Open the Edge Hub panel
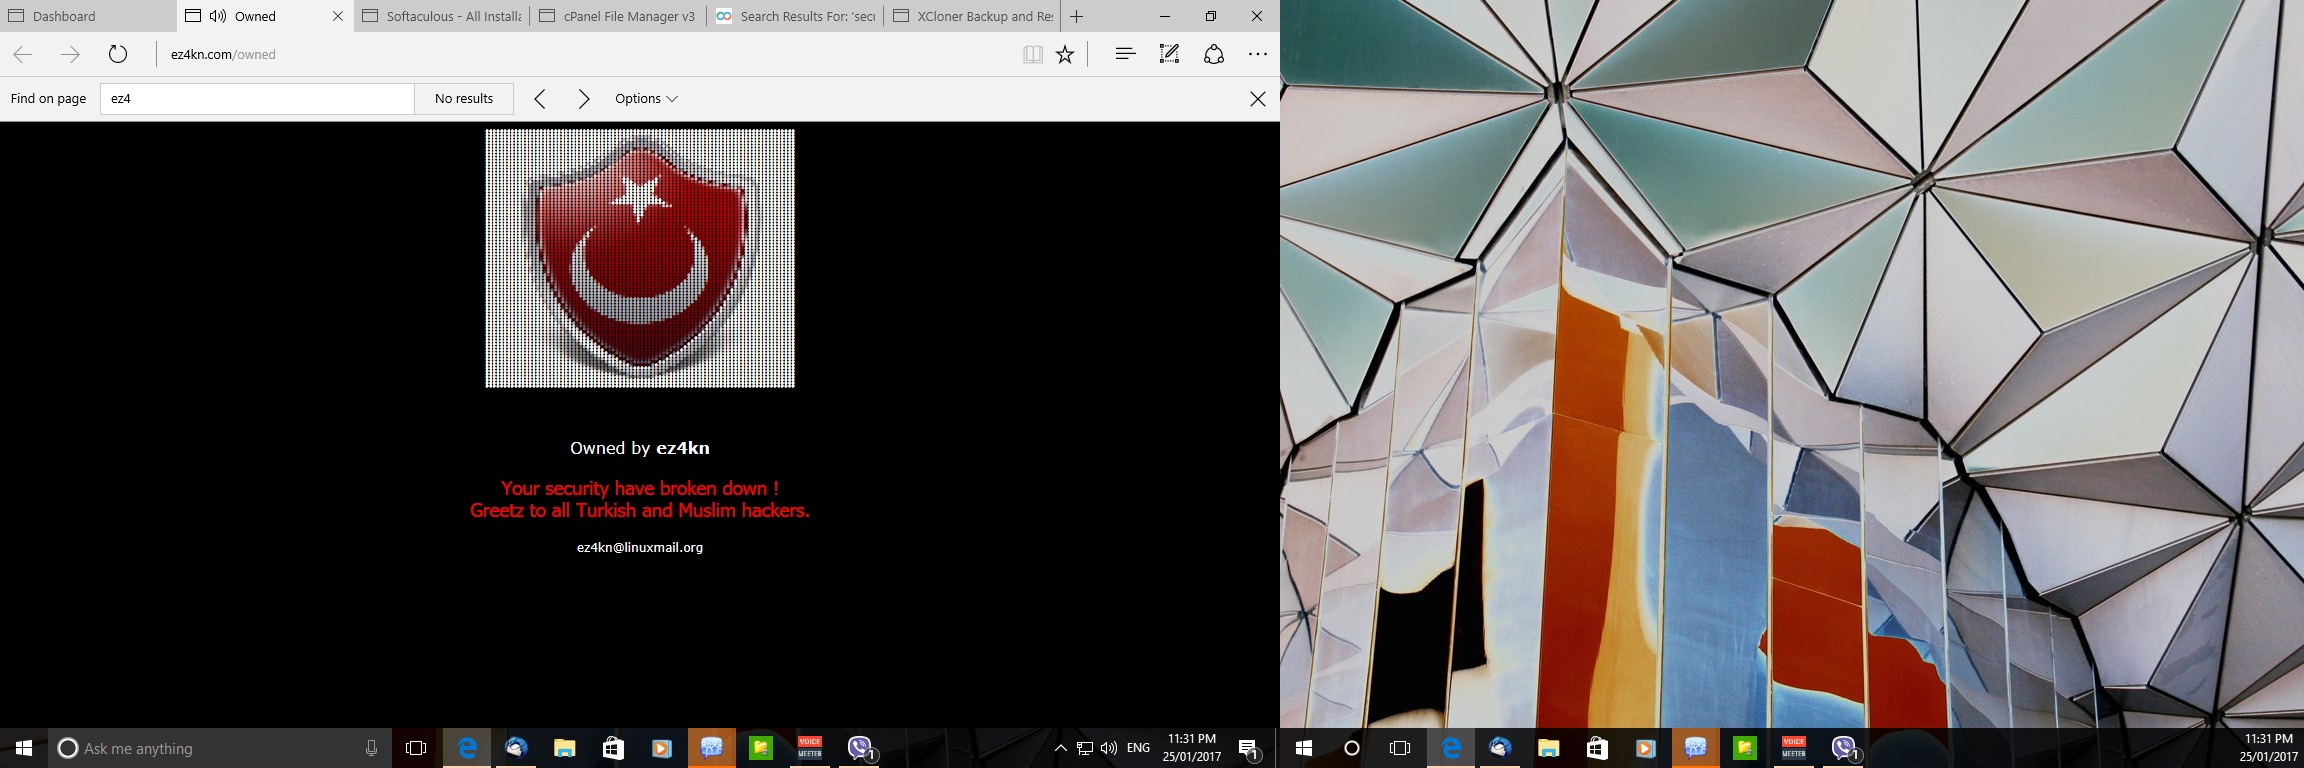 click(x=1125, y=55)
